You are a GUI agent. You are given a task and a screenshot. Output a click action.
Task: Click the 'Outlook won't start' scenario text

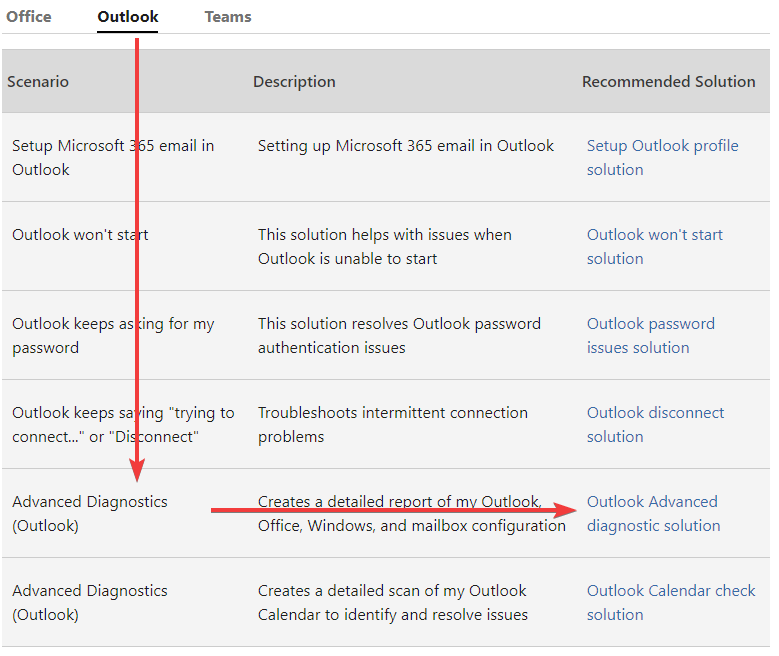point(80,235)
